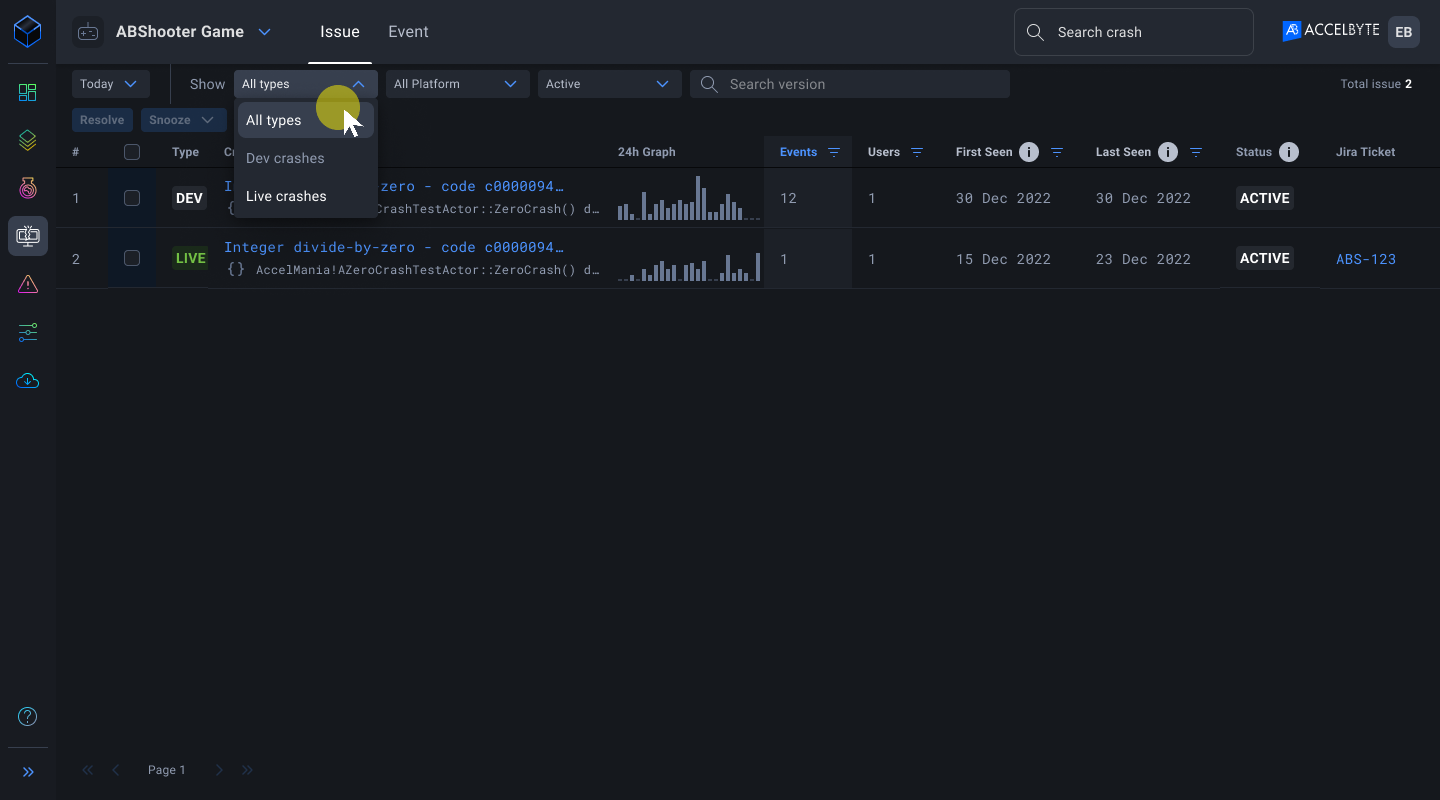Click the Resolve button

[x=102, y=120]
